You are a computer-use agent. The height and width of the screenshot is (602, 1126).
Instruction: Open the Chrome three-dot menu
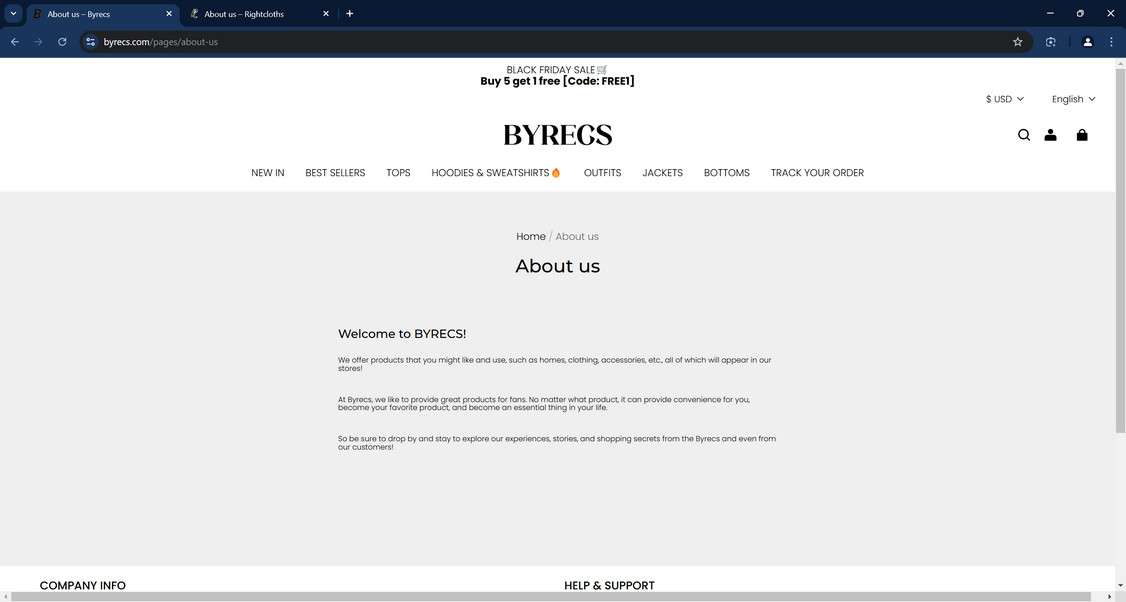(x=1111, y=42)
